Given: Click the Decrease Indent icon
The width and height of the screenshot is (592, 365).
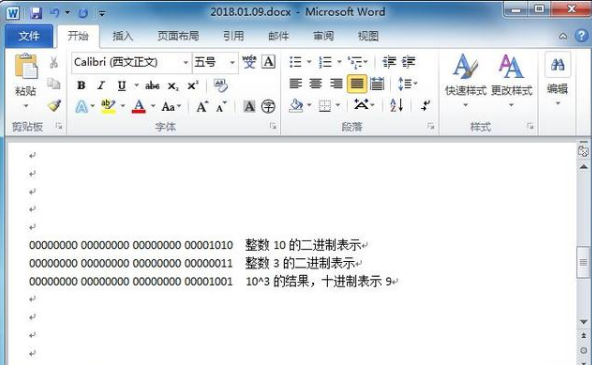Looking at the screenshot, I should click(389, 62).
